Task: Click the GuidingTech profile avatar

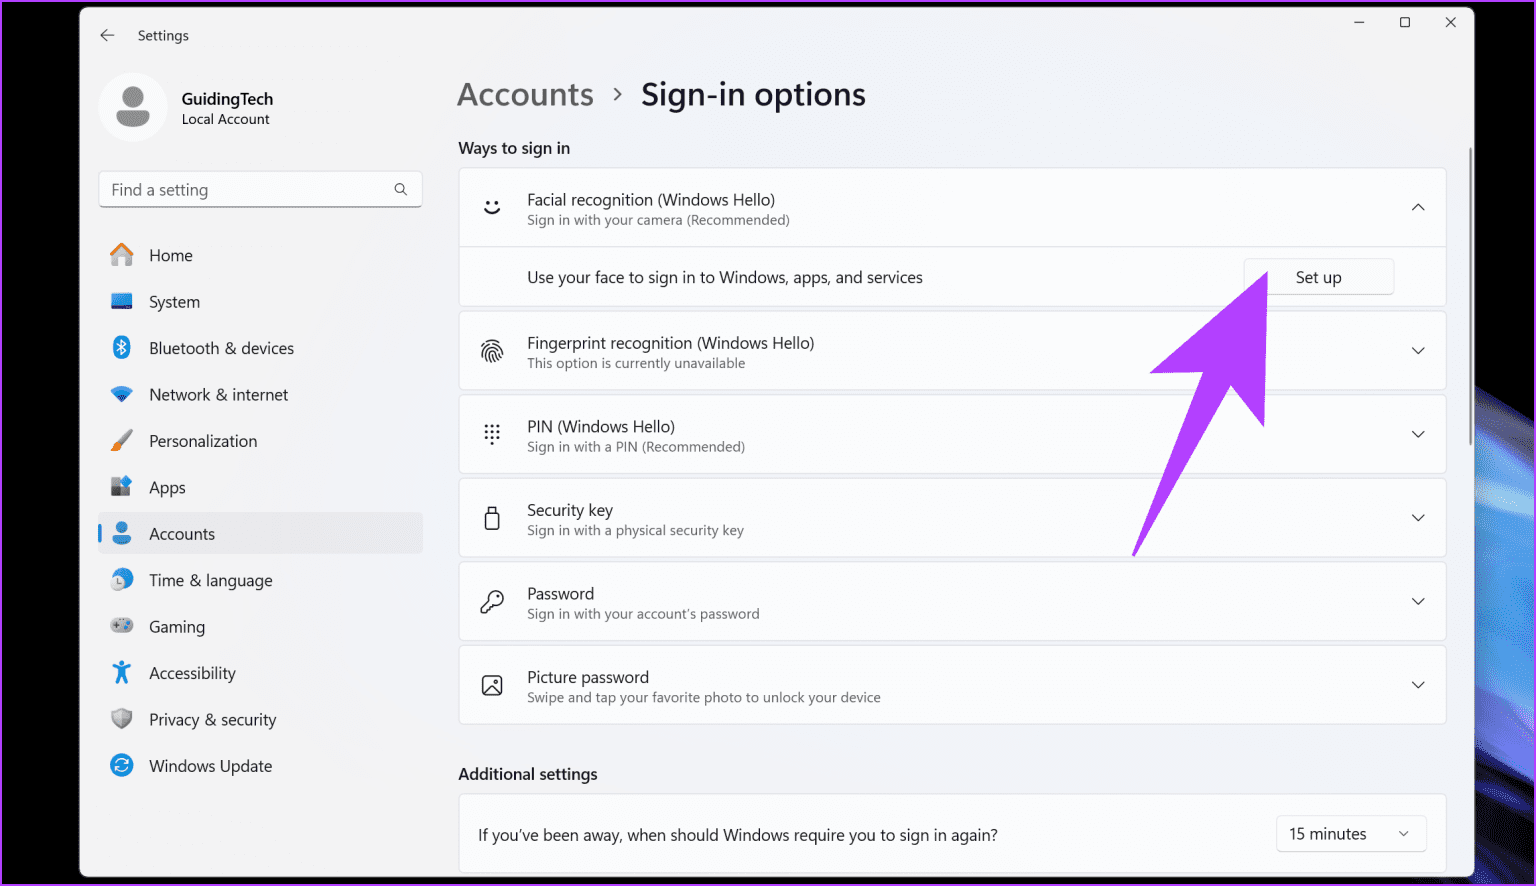Action: coord(133,107)
